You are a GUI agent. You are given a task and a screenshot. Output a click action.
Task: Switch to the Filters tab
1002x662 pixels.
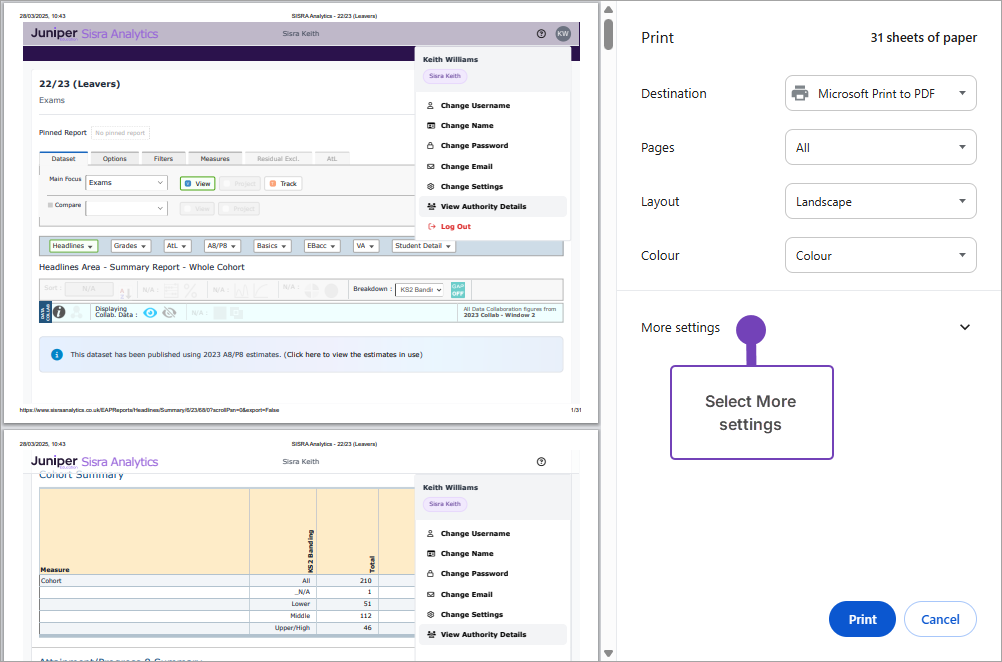click(163, 158)
